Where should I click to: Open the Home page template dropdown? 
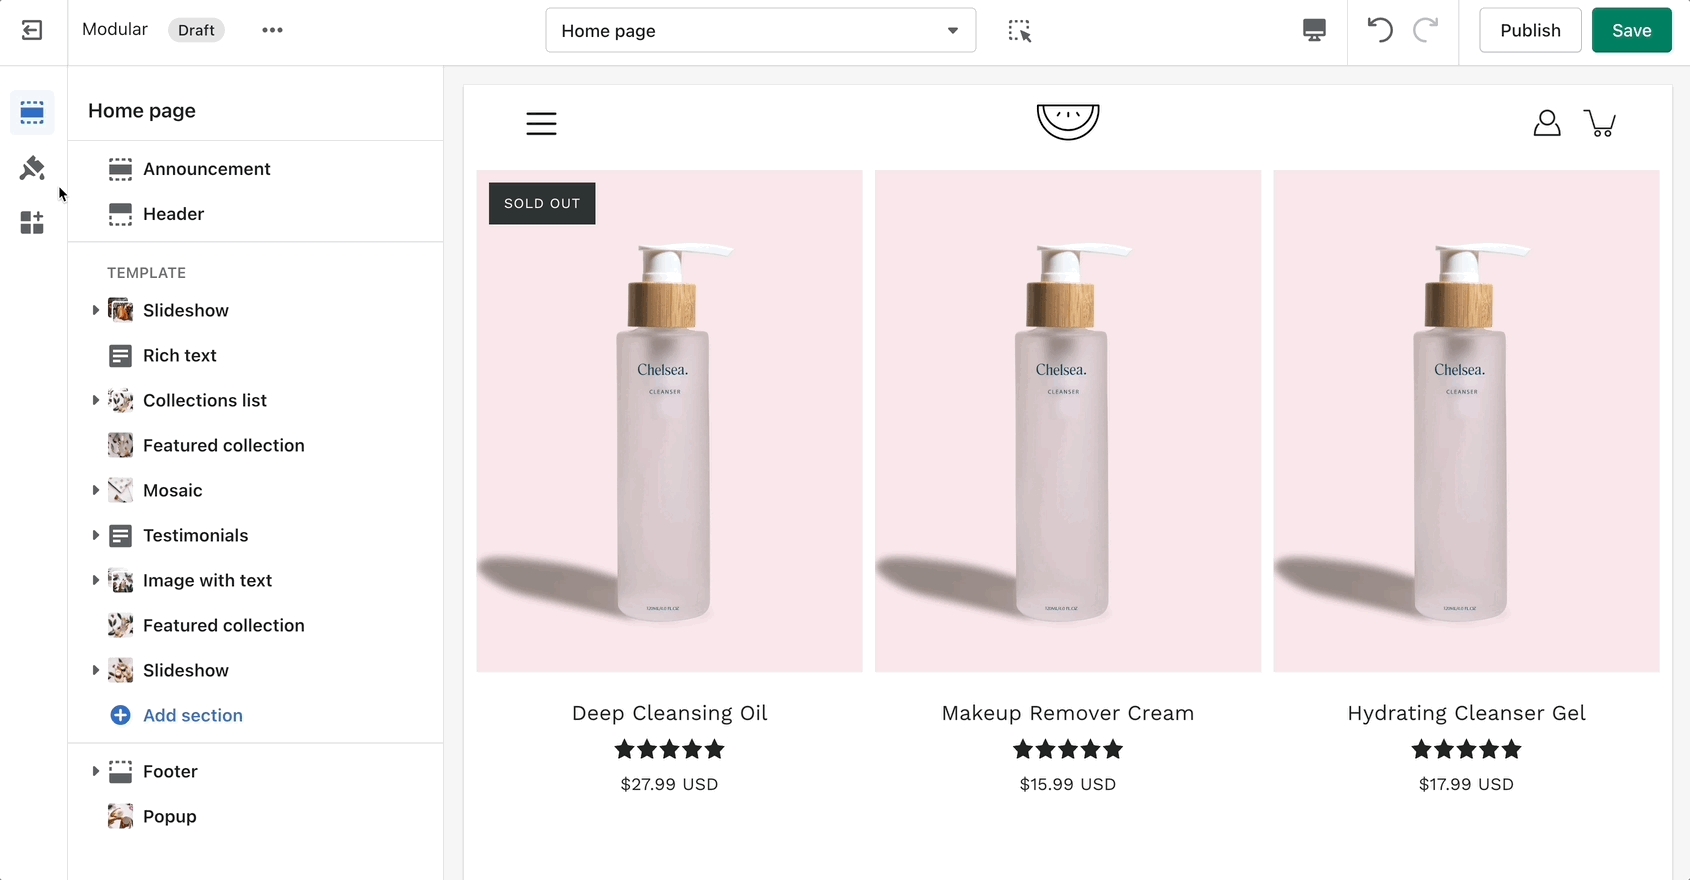tap(760, 31)
